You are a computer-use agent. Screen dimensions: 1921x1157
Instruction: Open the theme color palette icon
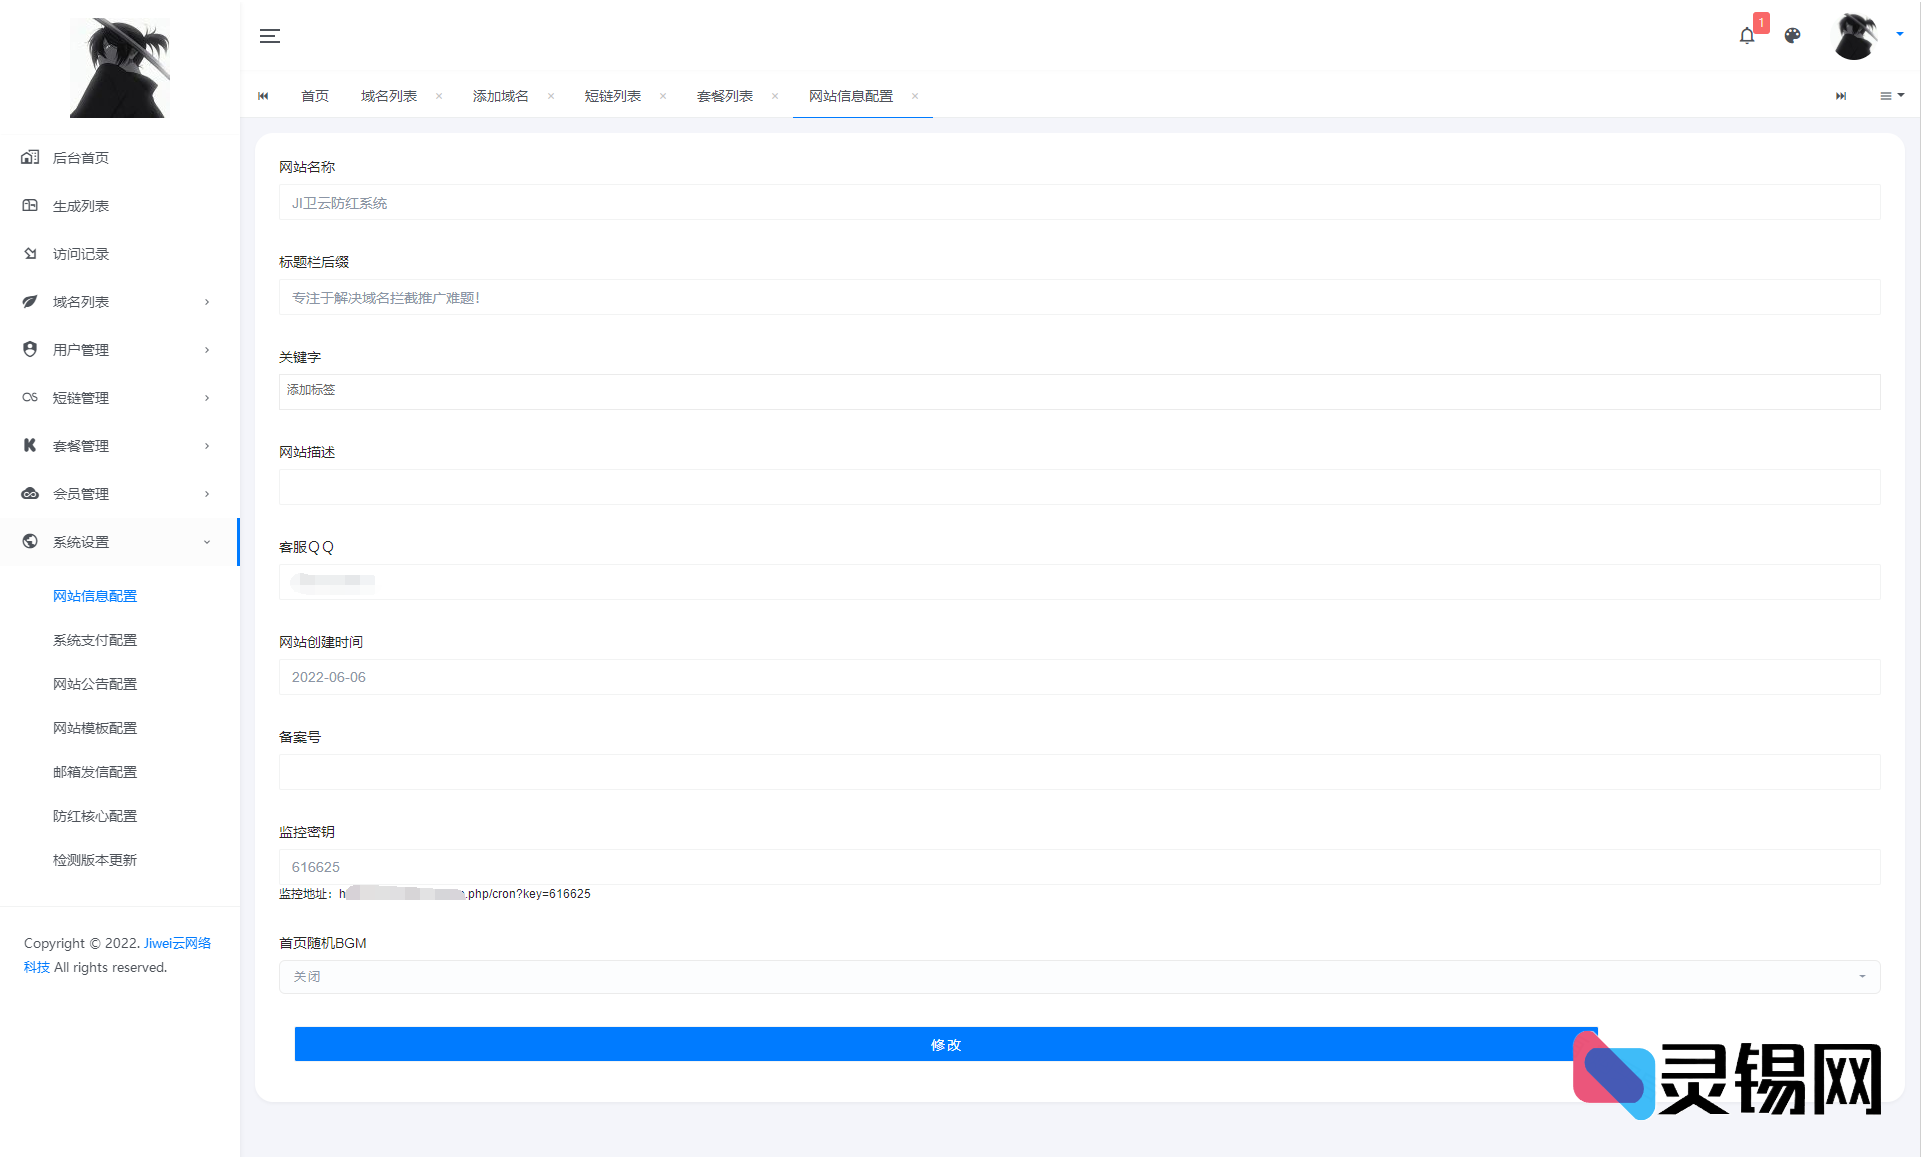(x=1792, y=36)
